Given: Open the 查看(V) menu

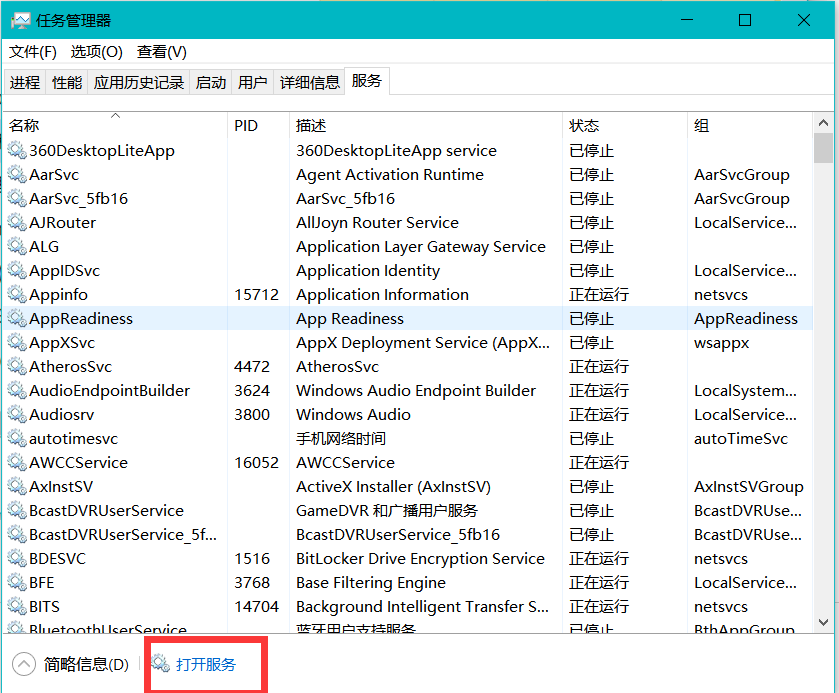Looking at the screenshot, I should coord(162,52).
